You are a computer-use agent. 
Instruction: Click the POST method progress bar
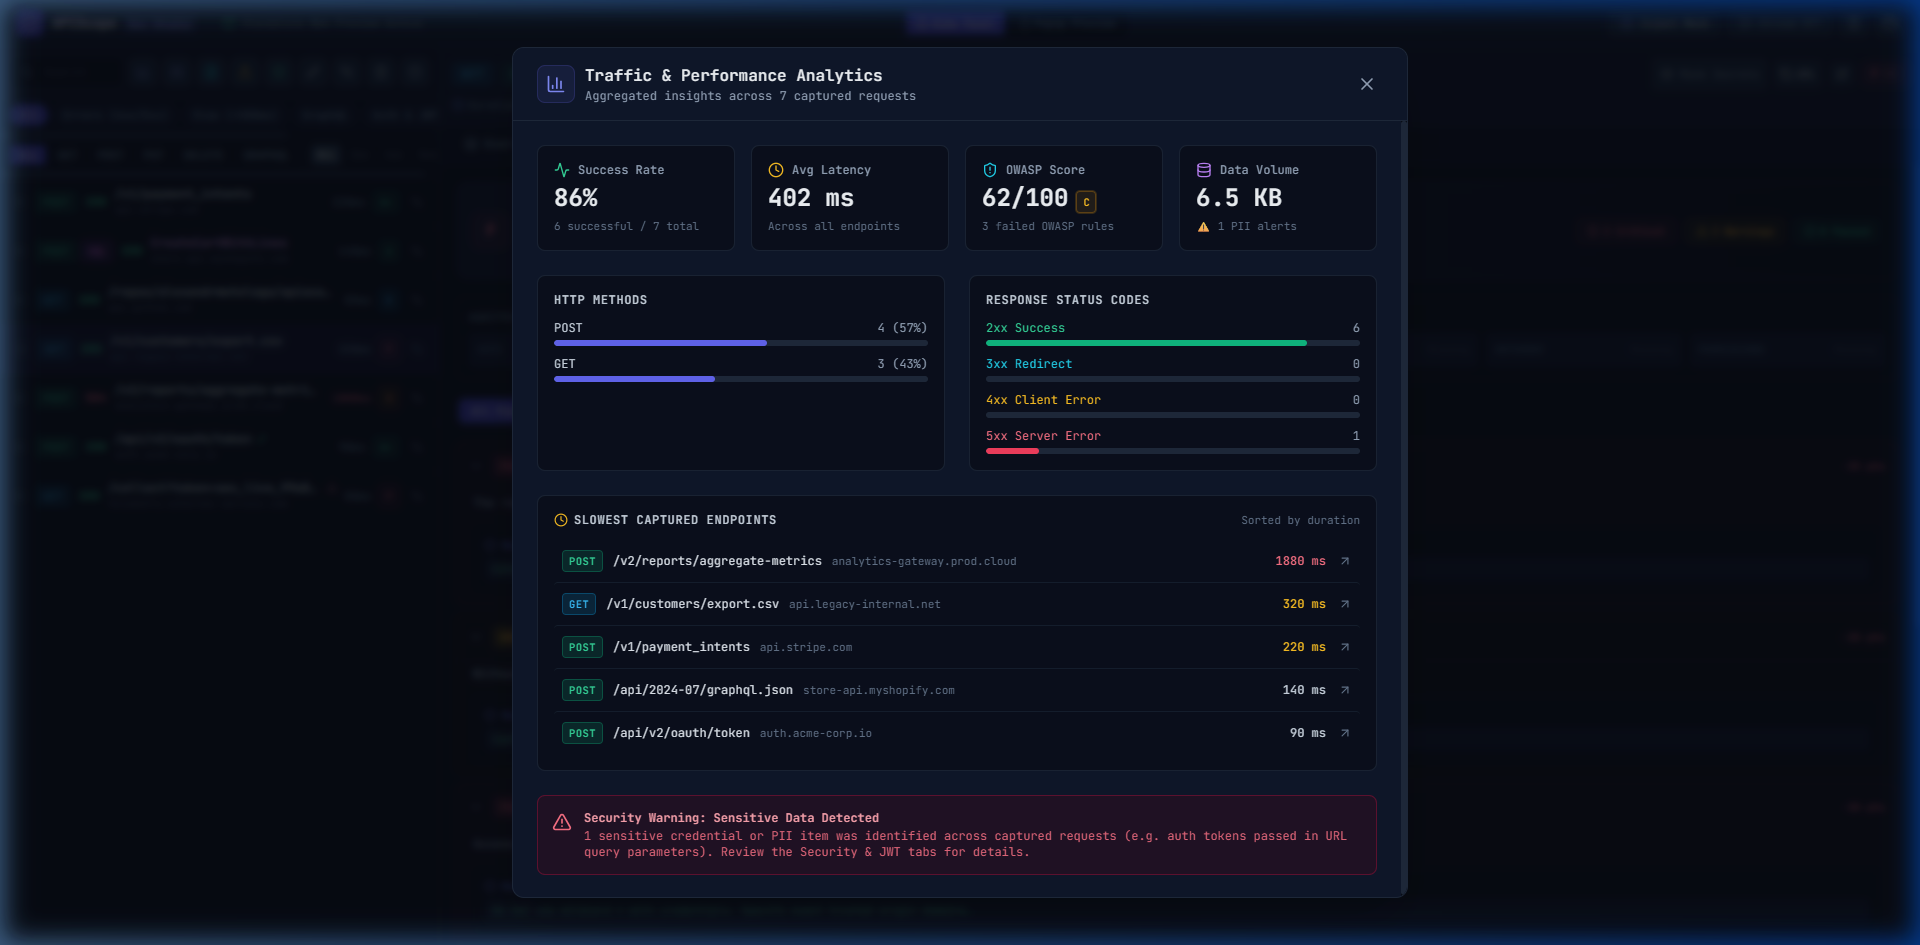741,343
